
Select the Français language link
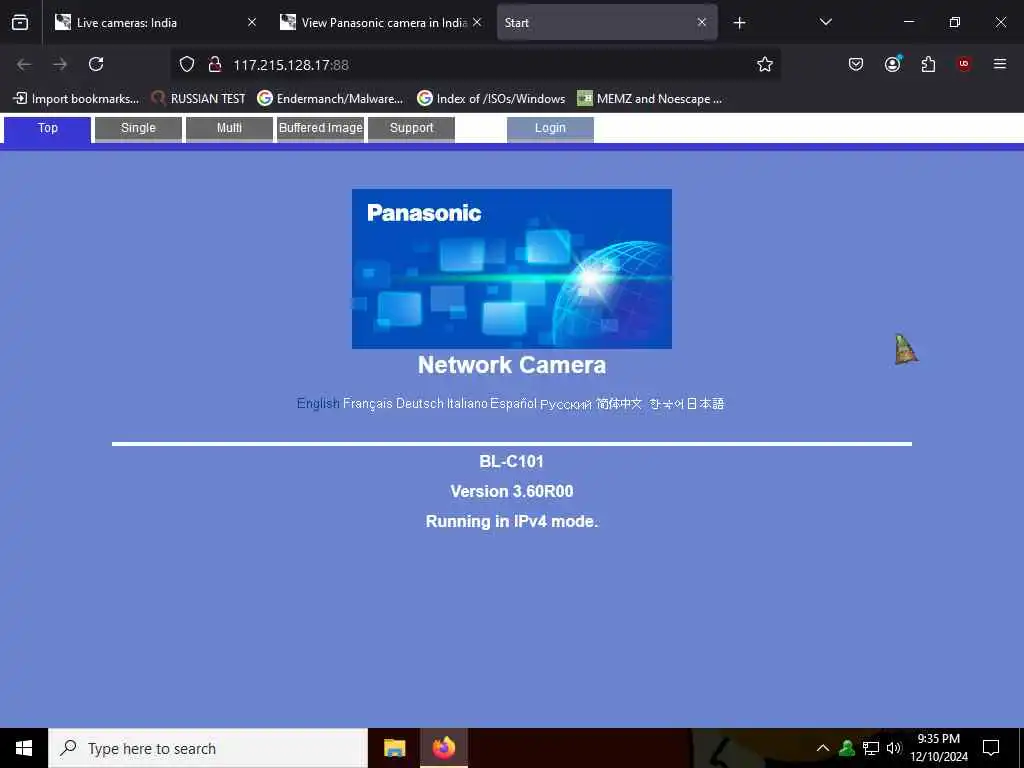click(x=368, y=404)
